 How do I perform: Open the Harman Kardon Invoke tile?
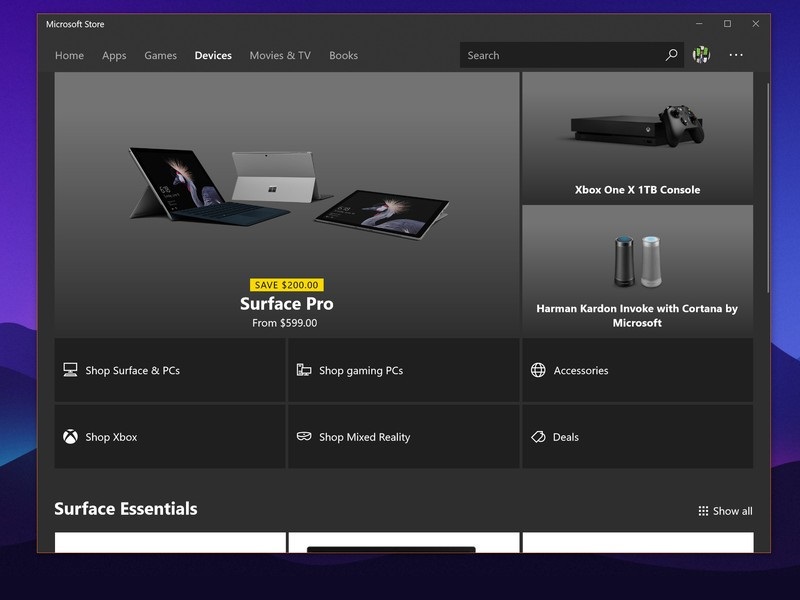(638, 270)
